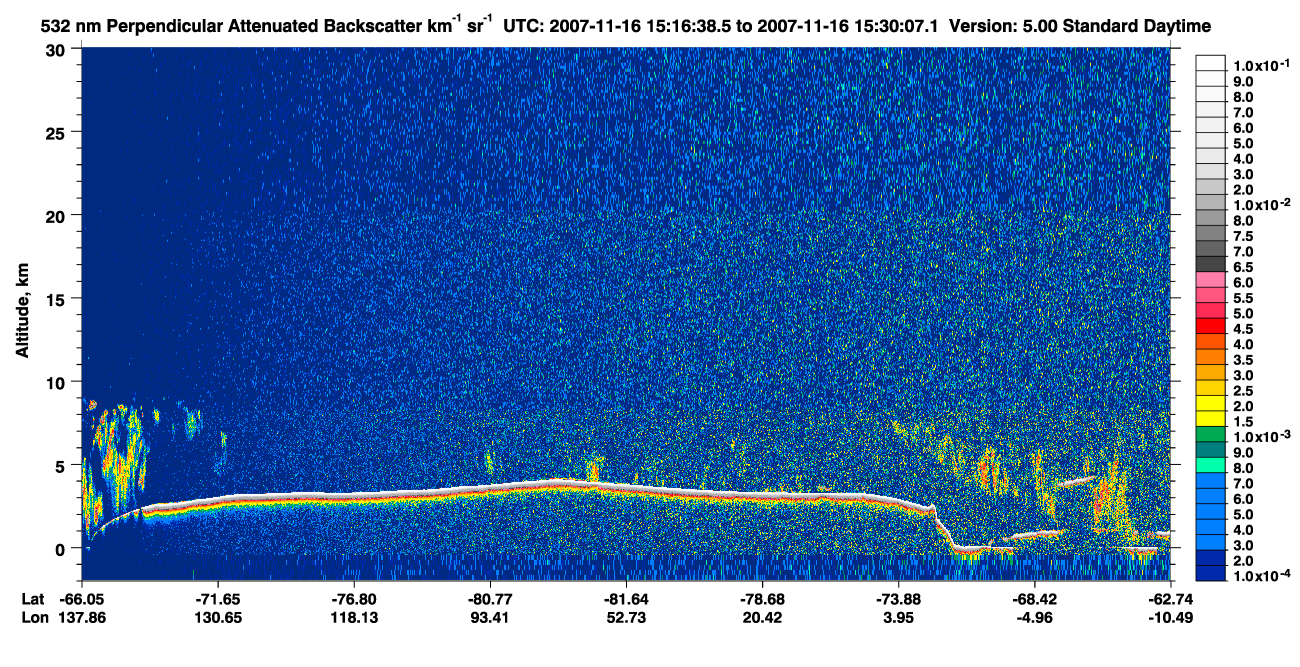Click the latitude value '-80.77'
1300x667 pixels.
(490, 598)
